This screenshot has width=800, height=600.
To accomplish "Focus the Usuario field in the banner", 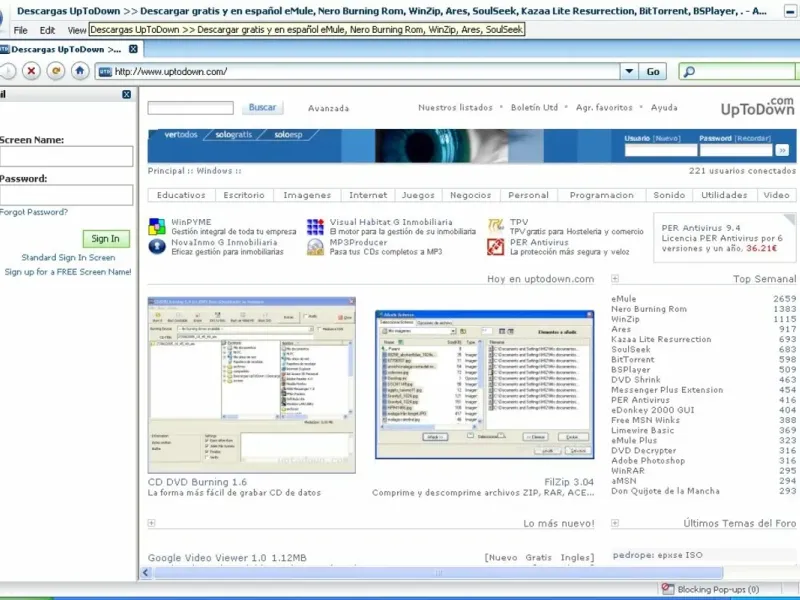I will pyautogui.click(x=661, y=150).
